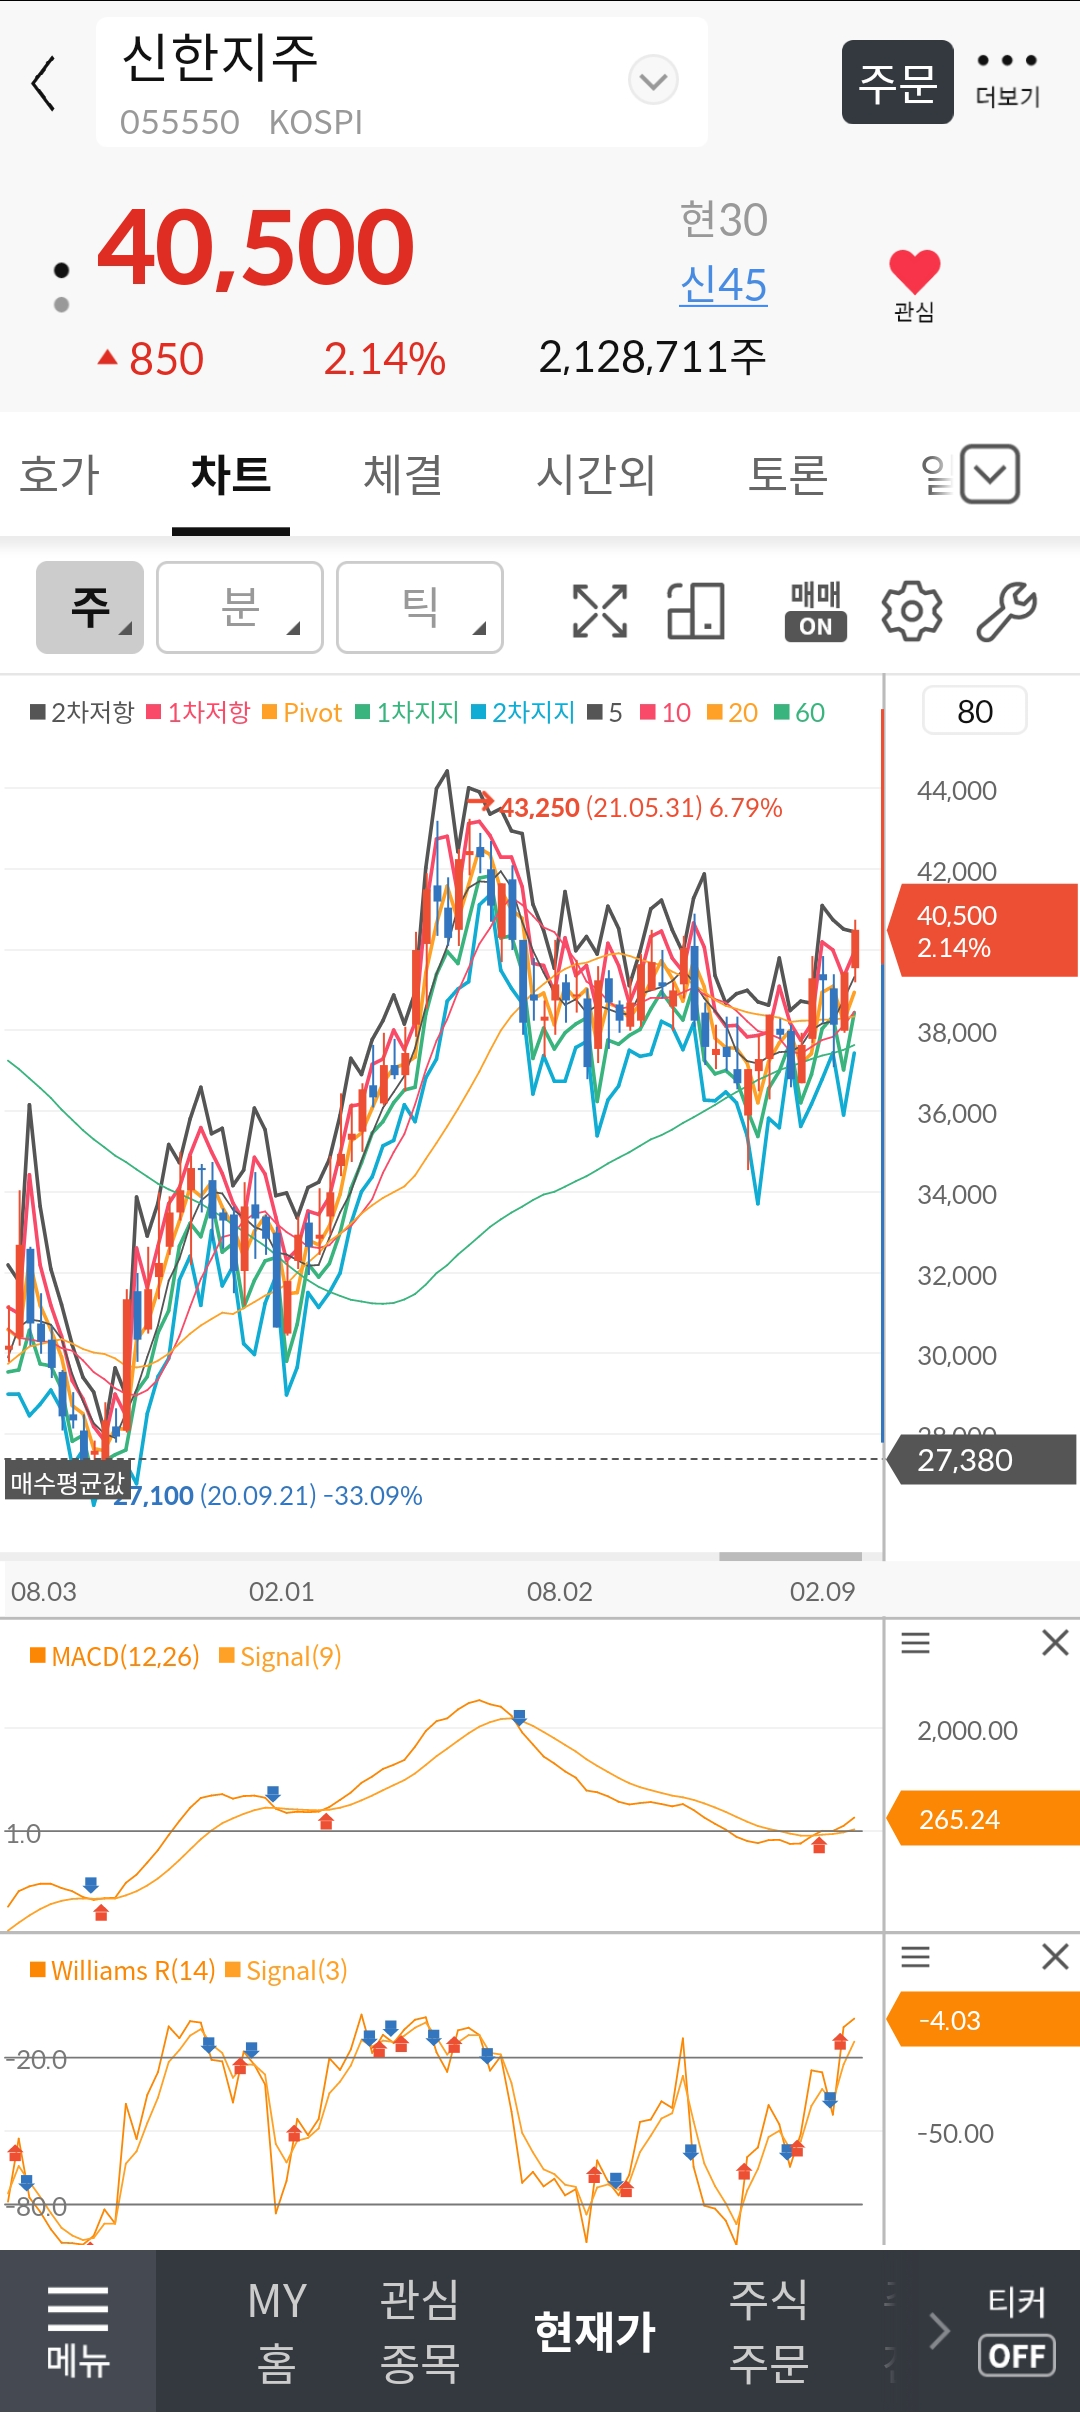Image resolution: width=1080 pixels, height=2412 pixels.
Task: Click the 27,380 price marker
Action: (982, 1460)
